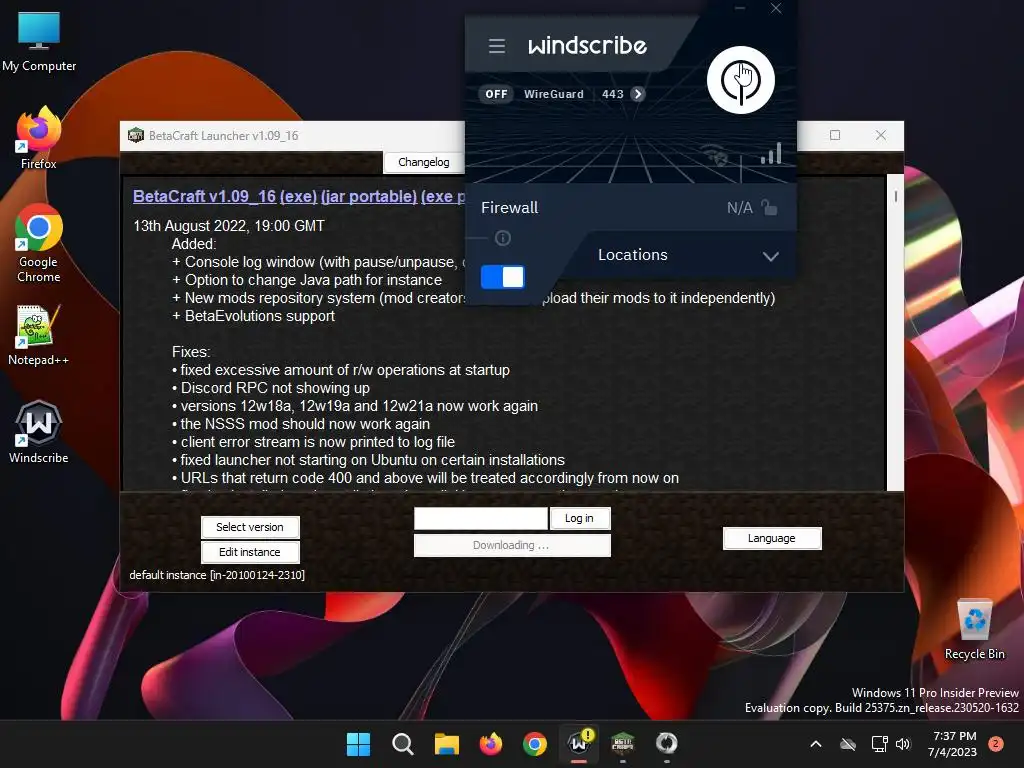Open Firefox from the taskbar
Viewport: 1024px width, 768px height.
coord(491,744)
